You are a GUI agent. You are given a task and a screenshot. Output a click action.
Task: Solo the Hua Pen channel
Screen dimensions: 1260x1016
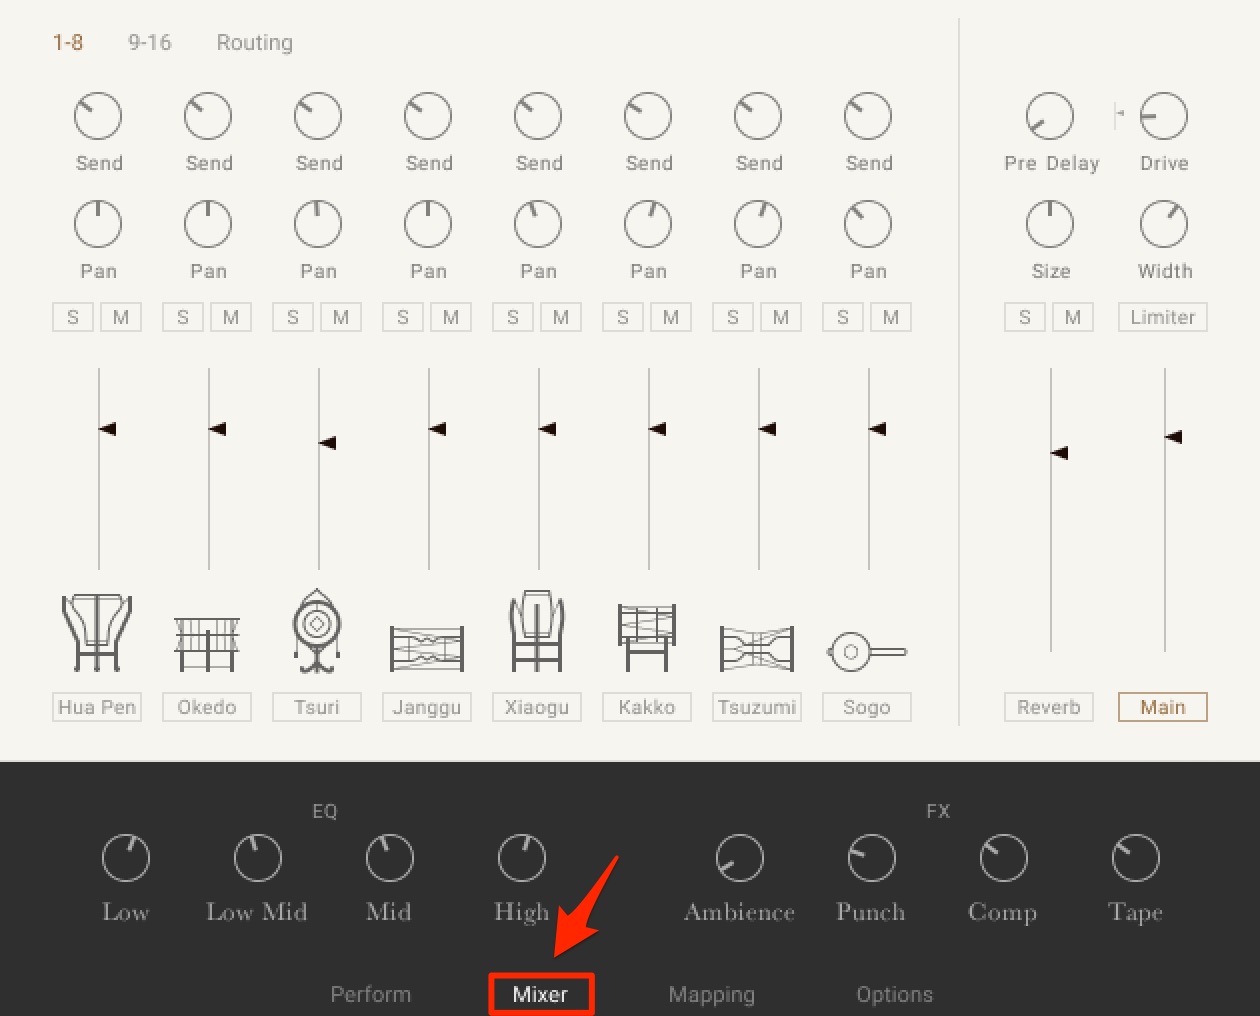tap(73, 317)
